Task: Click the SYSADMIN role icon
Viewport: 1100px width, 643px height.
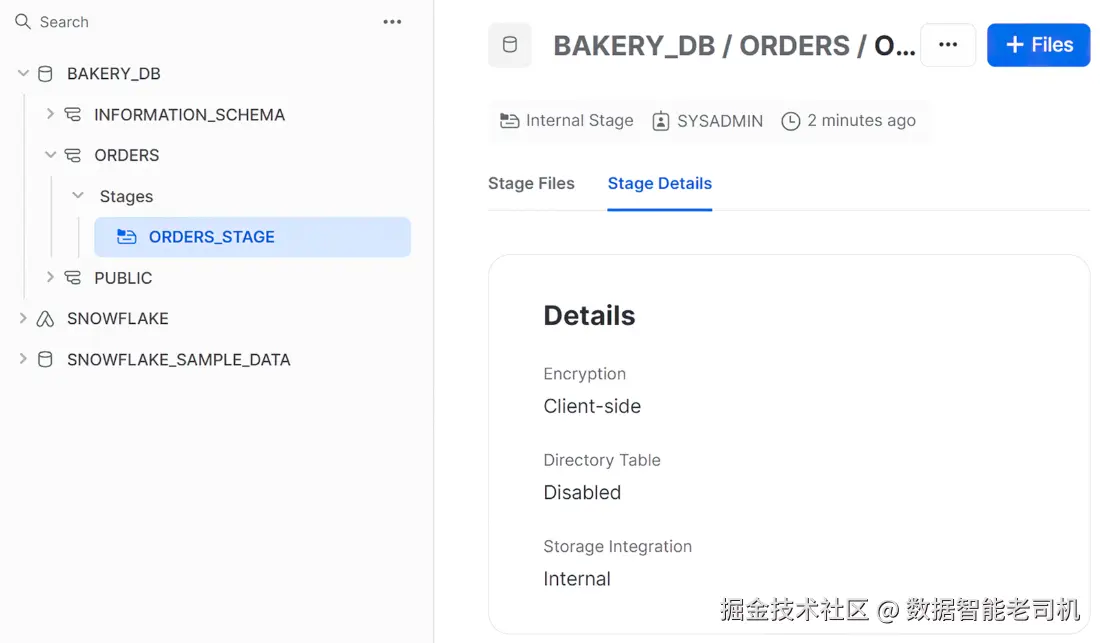Action: [x=660, y=121]
